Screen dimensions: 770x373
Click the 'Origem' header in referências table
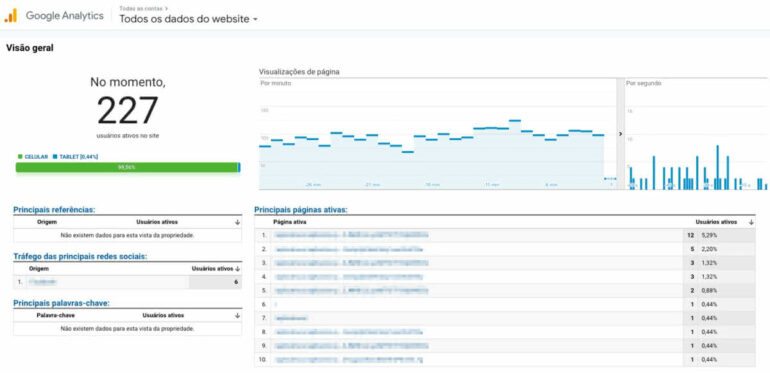[47, 222]
